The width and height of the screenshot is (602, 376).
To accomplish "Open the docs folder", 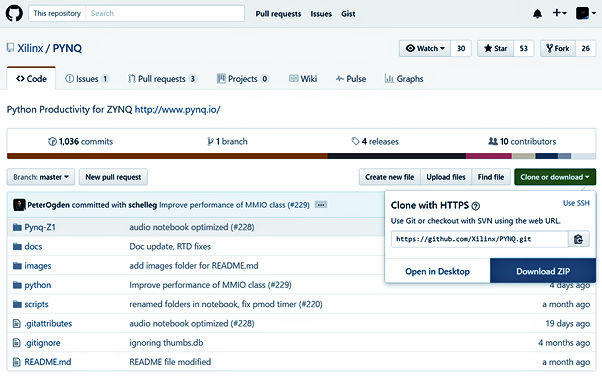I will tap(33, 247).
